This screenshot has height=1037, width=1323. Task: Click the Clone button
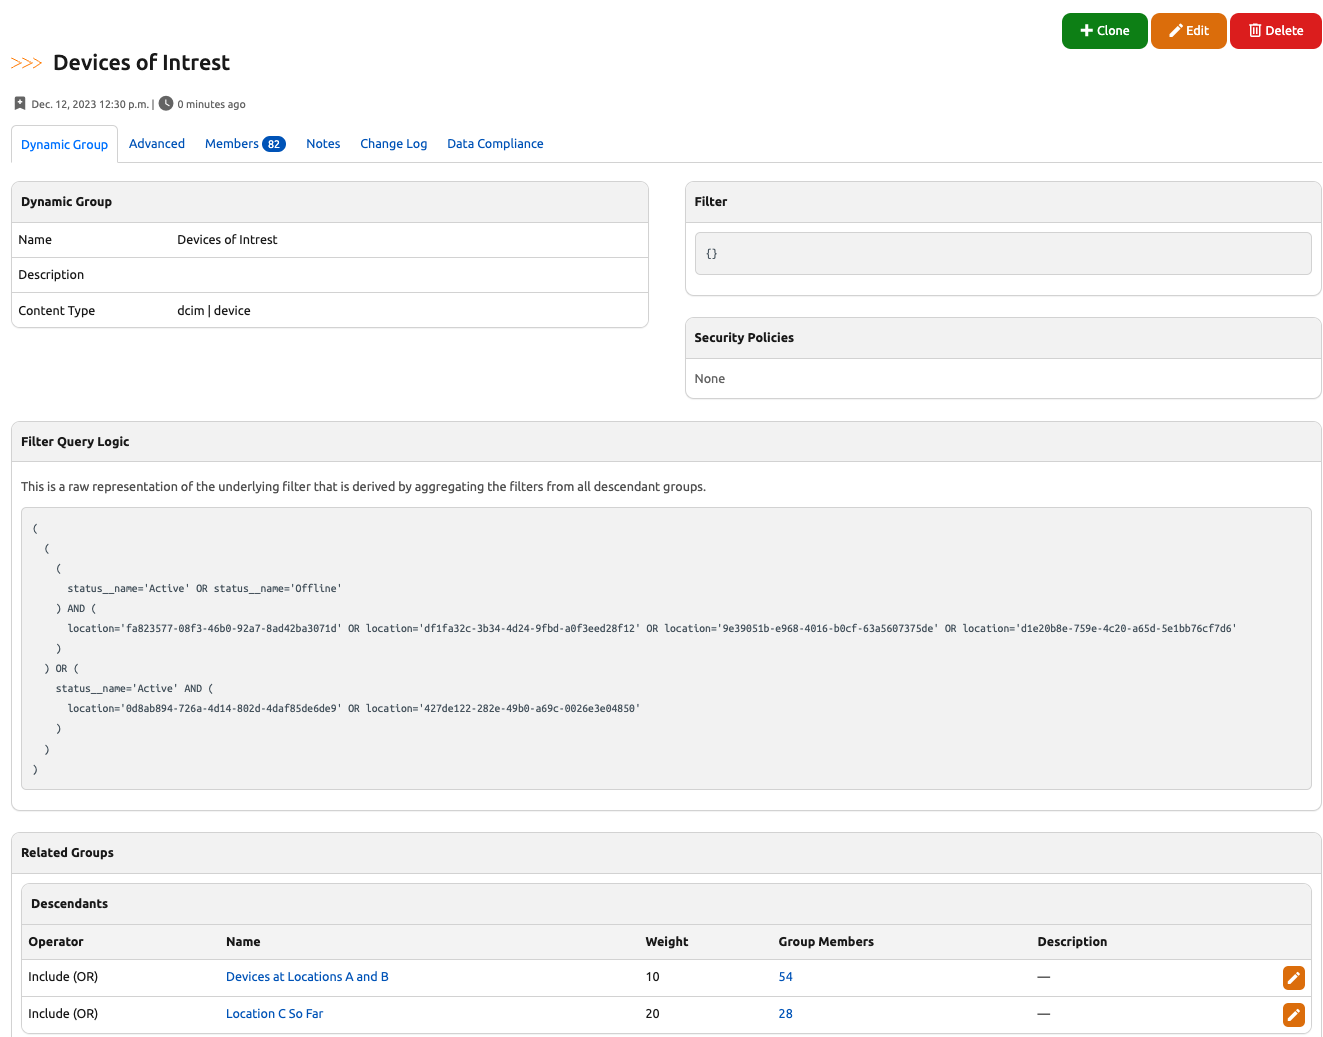coord(1104,31)
